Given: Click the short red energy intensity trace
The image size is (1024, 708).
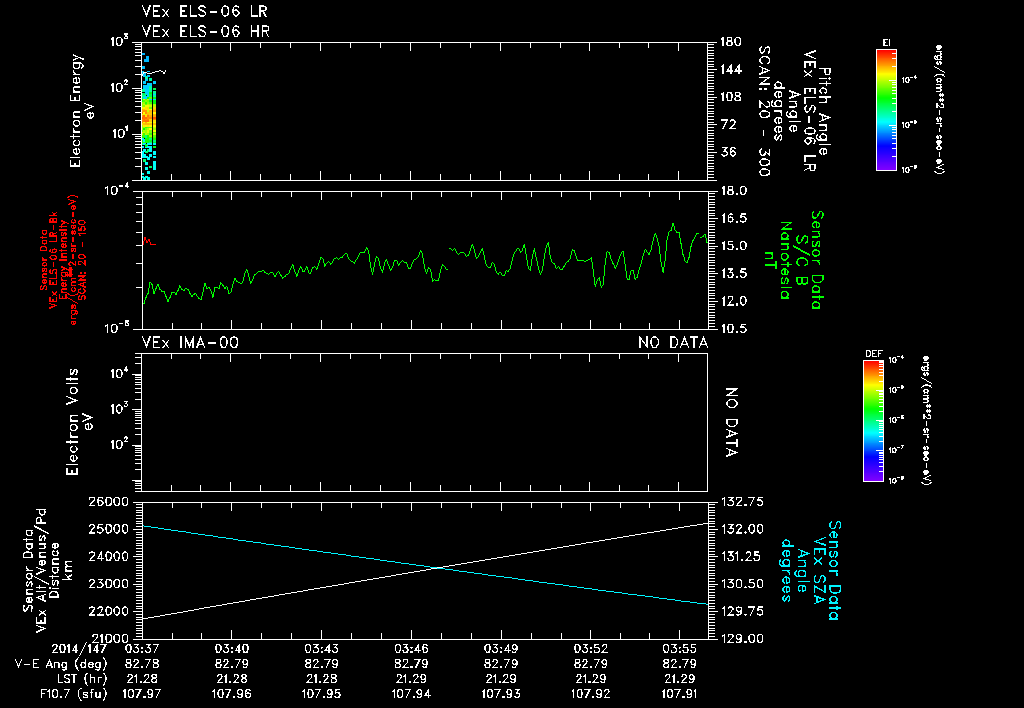Looking at the screenshot, I should point(150,242).
